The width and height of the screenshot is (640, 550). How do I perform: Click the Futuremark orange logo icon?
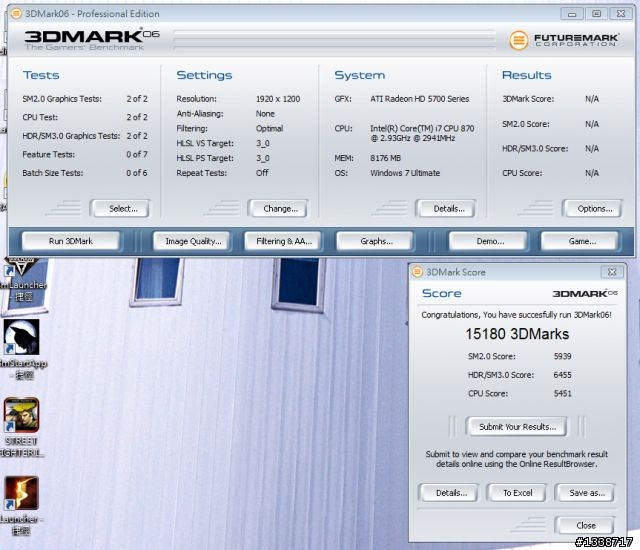click(518, 40)
